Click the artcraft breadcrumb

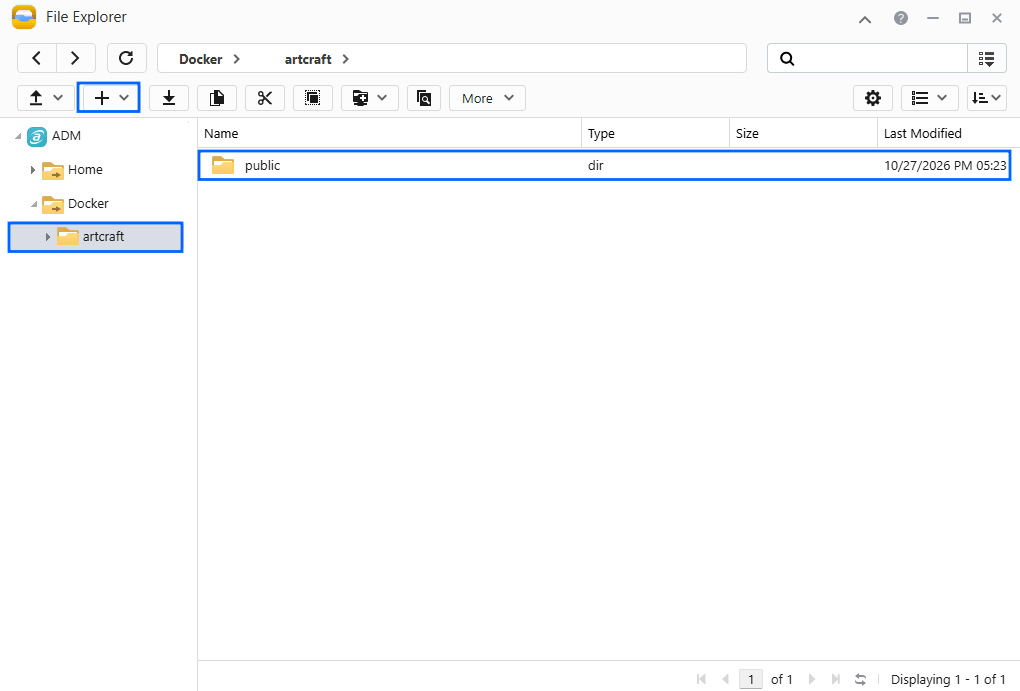[308, 59]
